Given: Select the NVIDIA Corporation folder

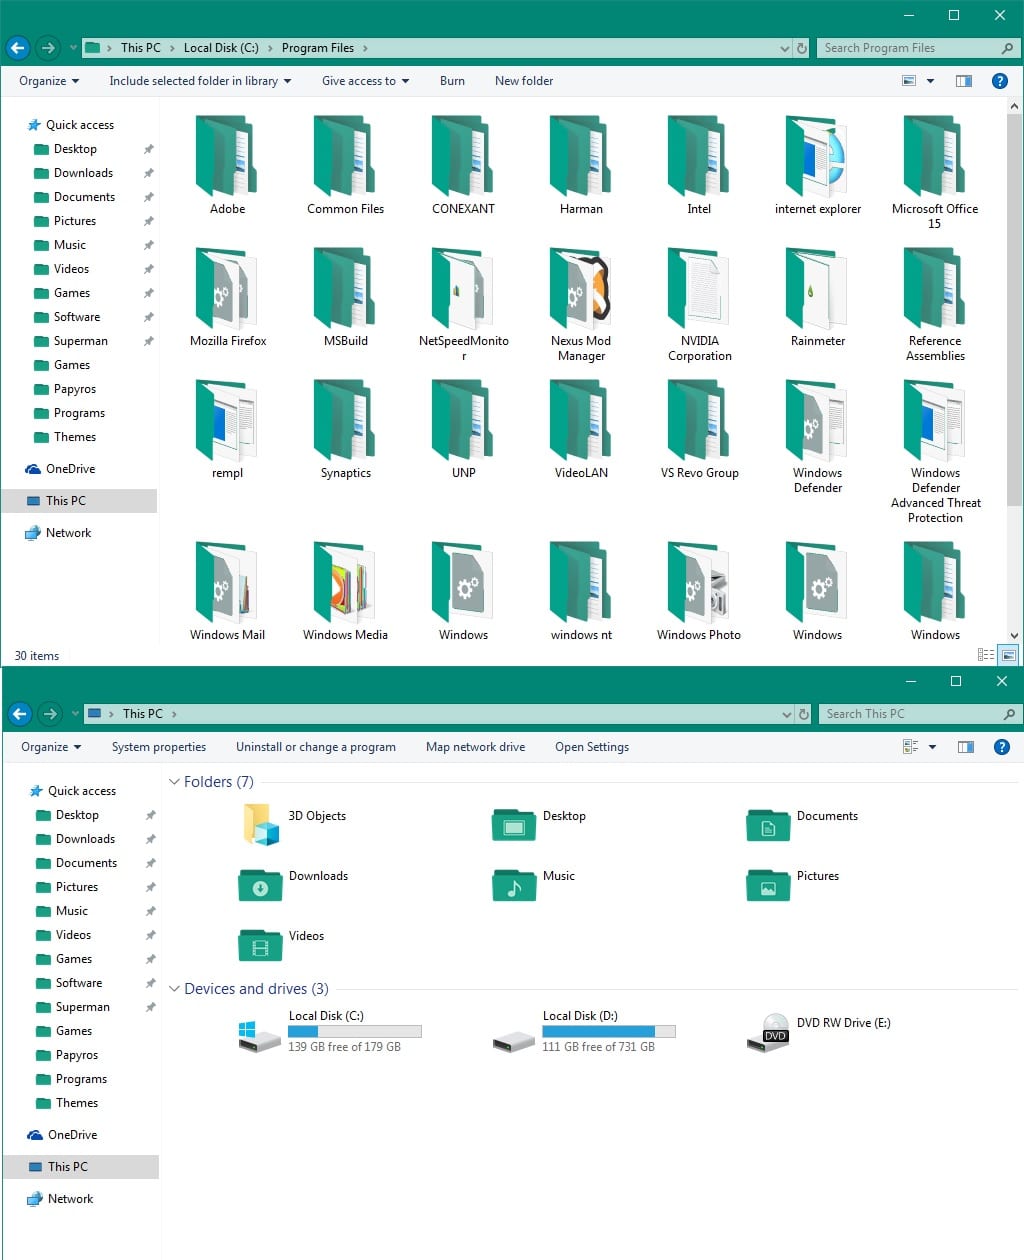Looking at the screenshot, I should point(698,290).
